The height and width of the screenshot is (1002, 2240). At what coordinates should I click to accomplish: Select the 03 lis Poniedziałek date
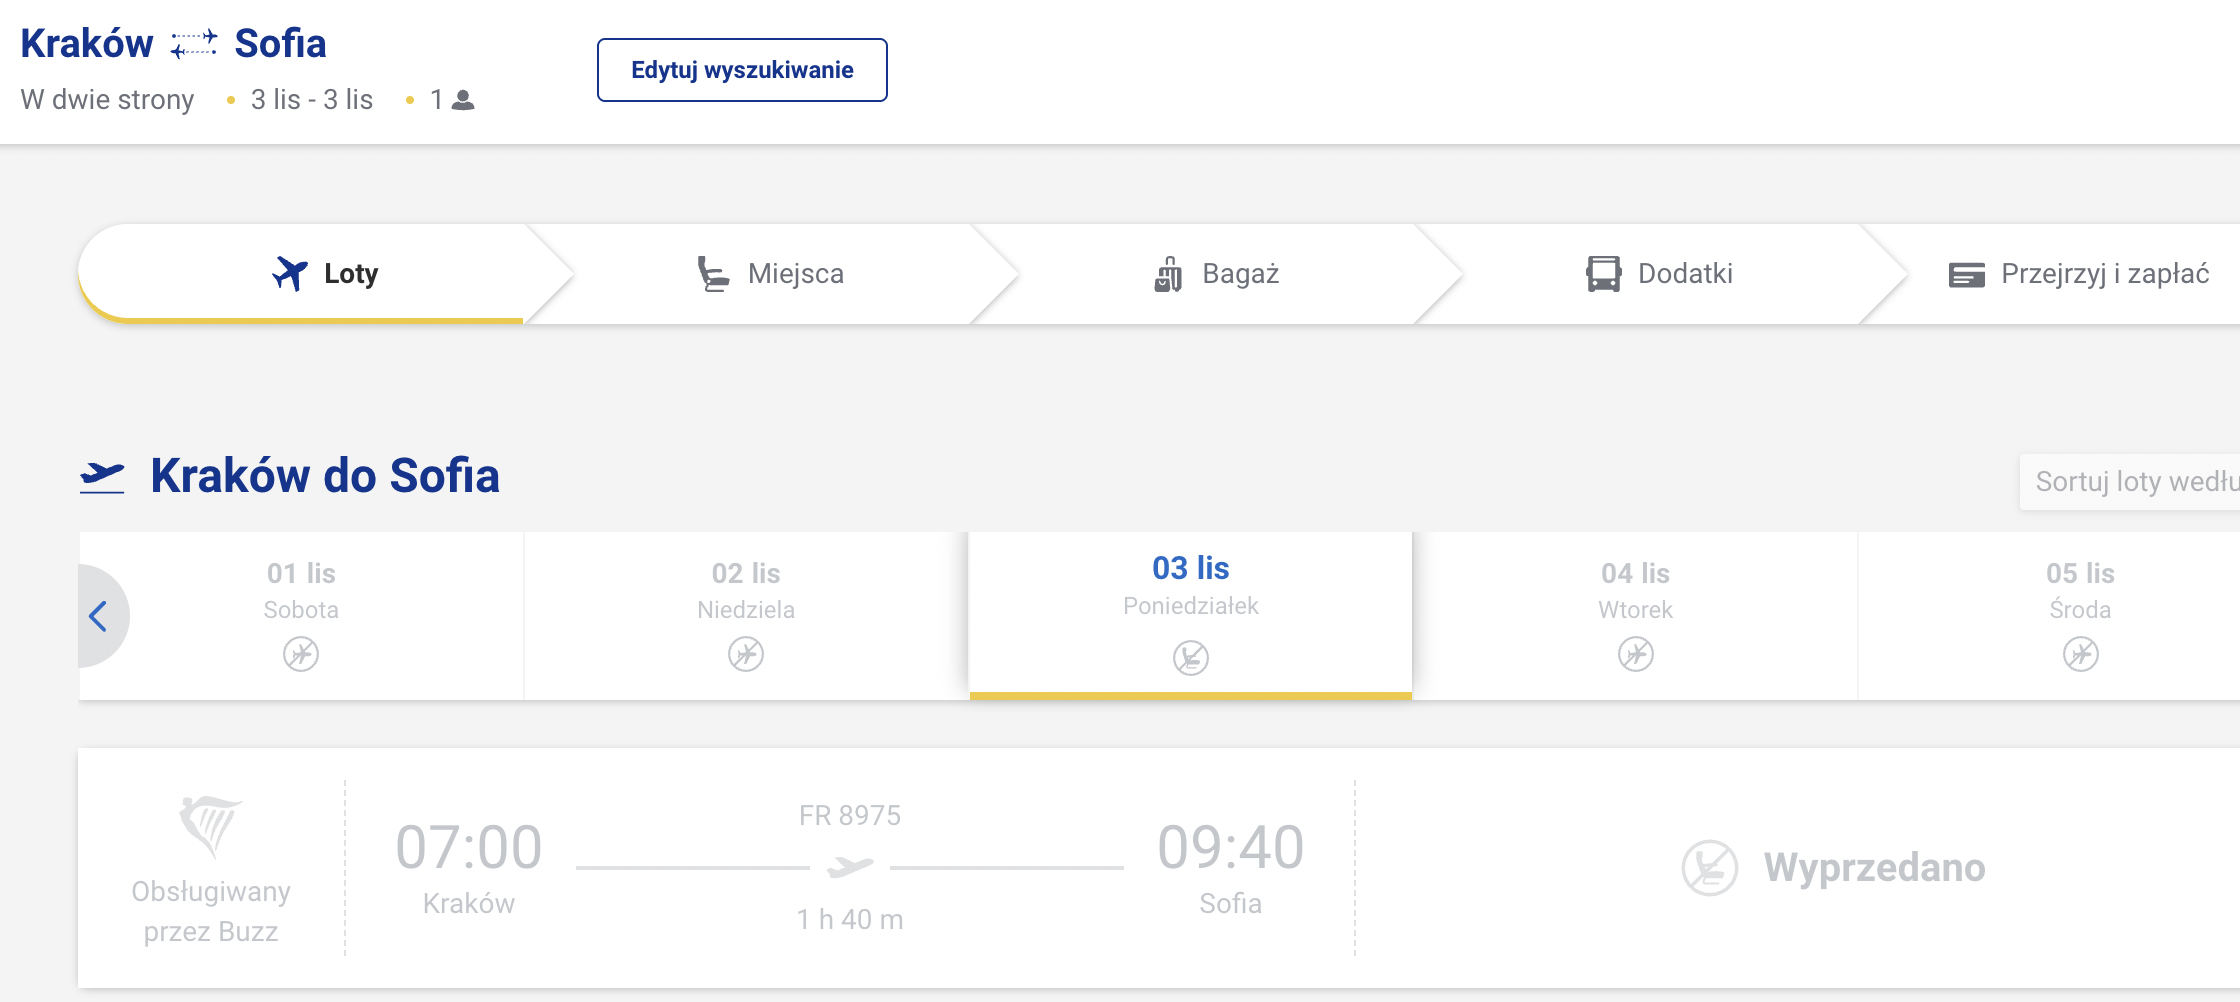pos(1191,614)
